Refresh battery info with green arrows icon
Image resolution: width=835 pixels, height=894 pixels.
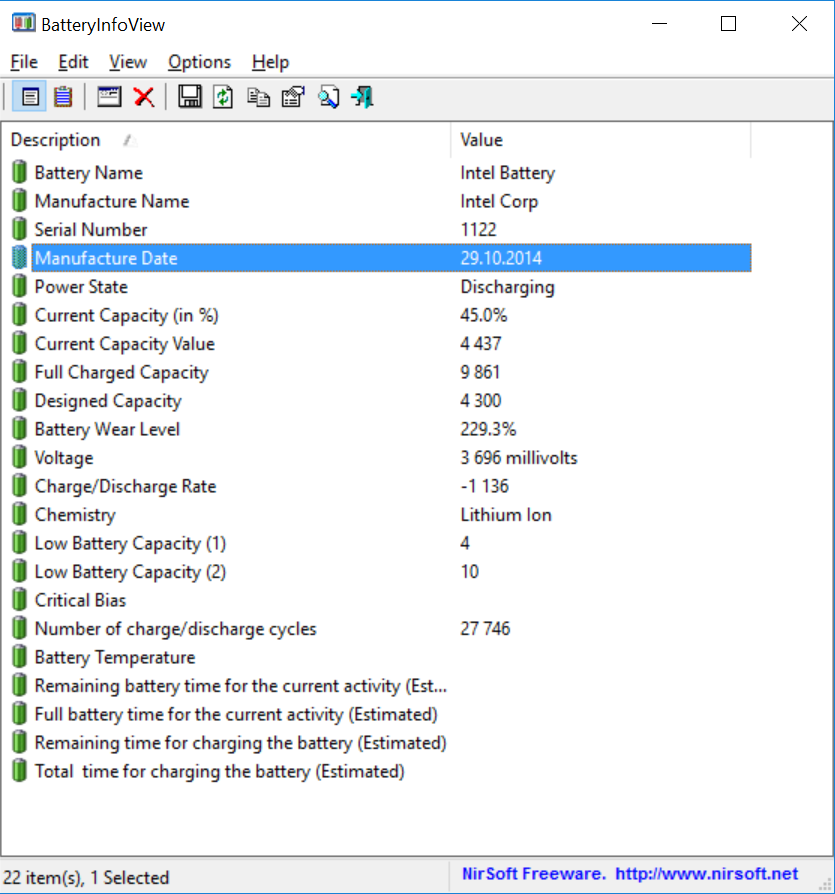pos(223,97)
